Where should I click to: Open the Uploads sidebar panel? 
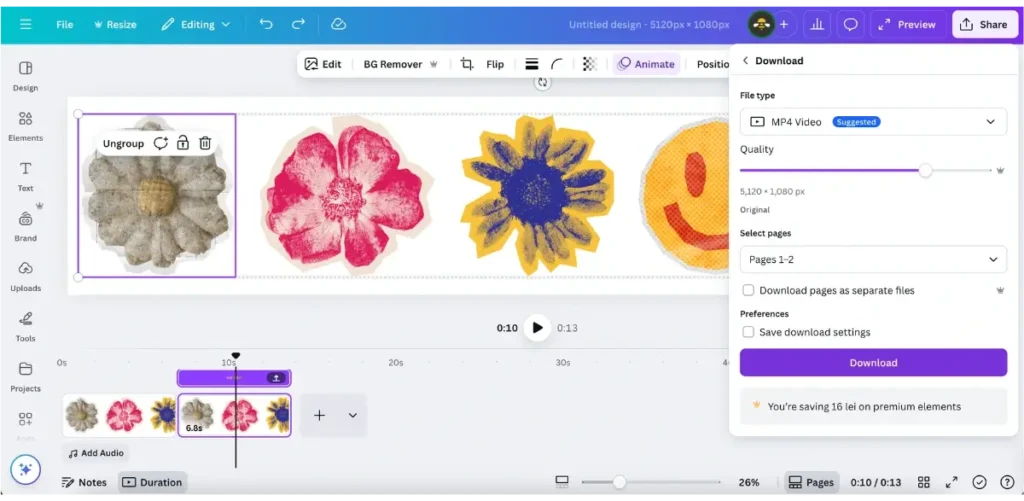tap(25, 276)
